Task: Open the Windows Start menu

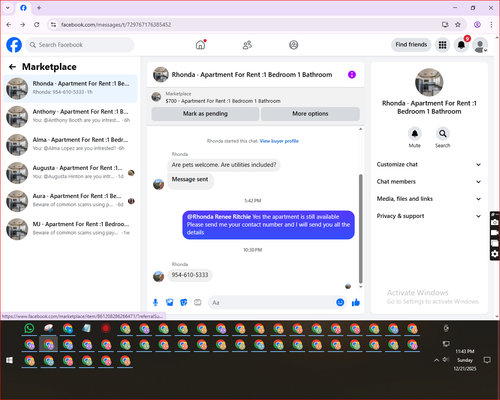Action: pos(10,360)
